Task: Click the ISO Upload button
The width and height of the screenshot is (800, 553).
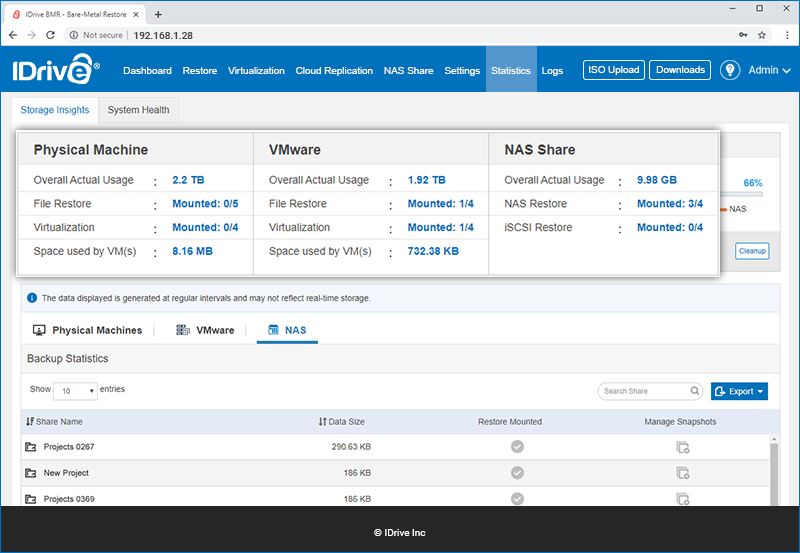Action: click(x=614, y=70)
